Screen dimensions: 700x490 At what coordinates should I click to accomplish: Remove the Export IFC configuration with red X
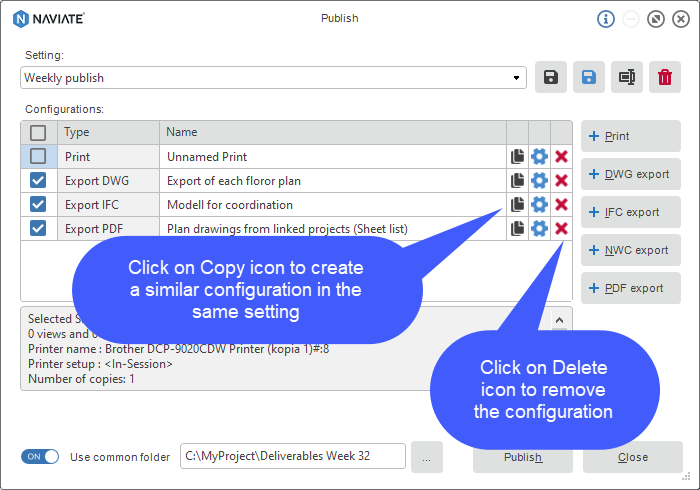(x=561, y=204)
